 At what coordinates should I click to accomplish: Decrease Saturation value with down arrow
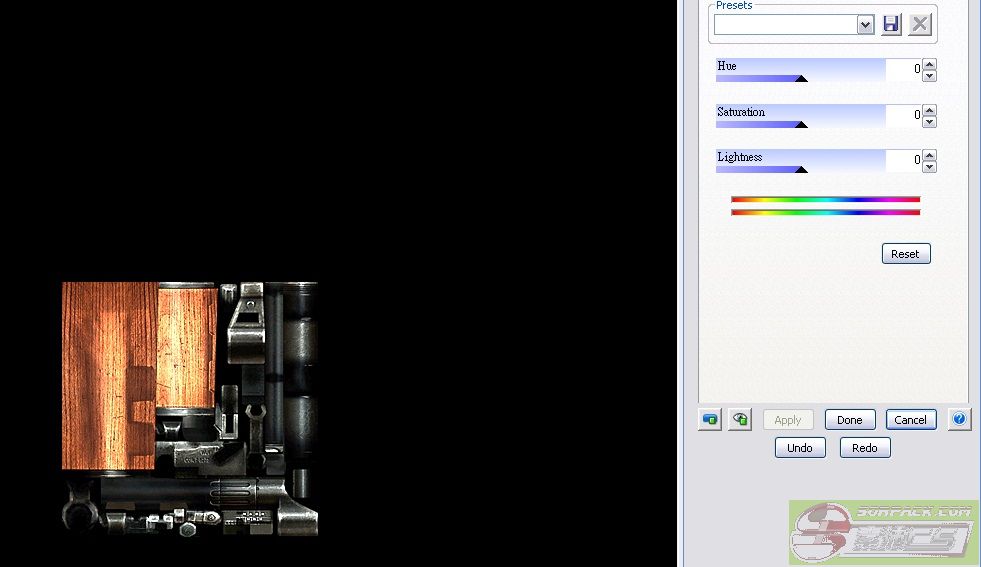[x=930, y=122]
